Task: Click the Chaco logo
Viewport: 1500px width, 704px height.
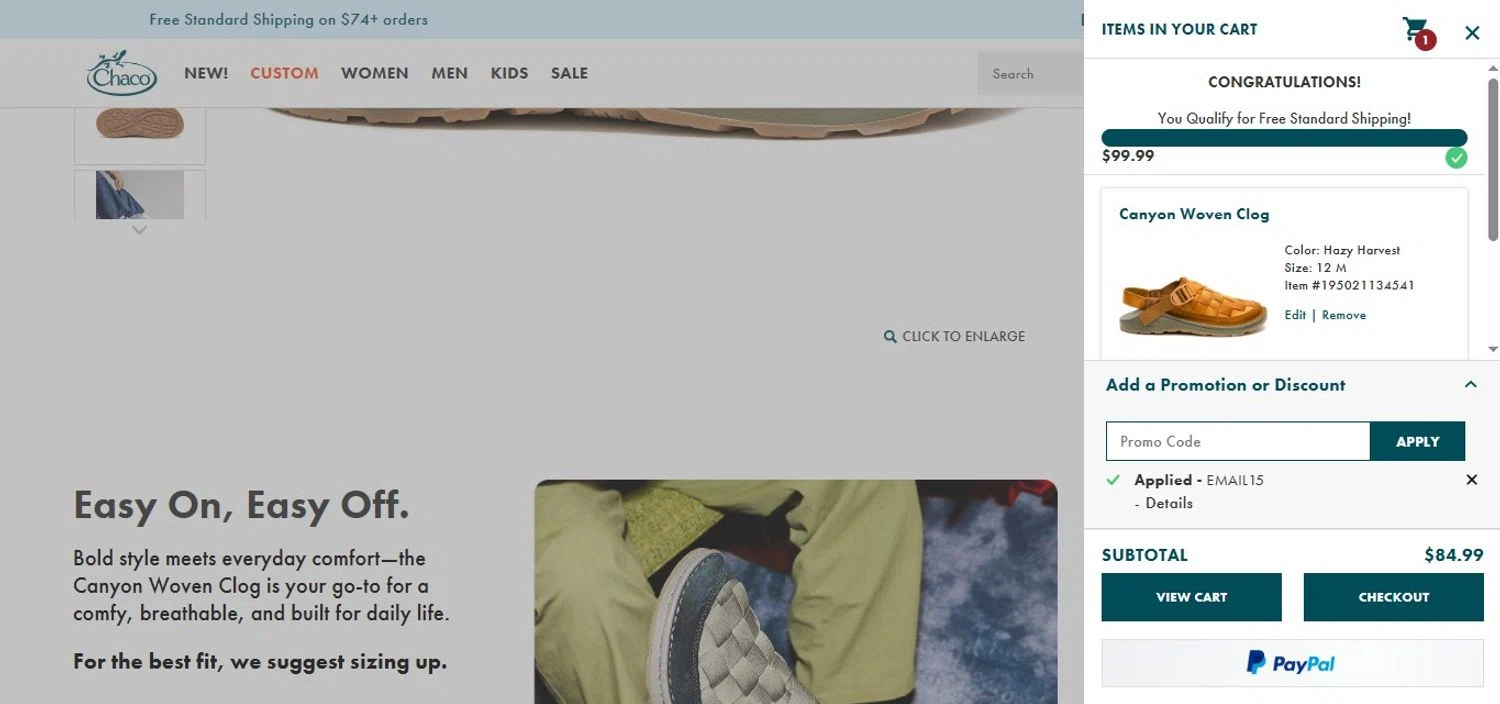Action: click(122, 72)
